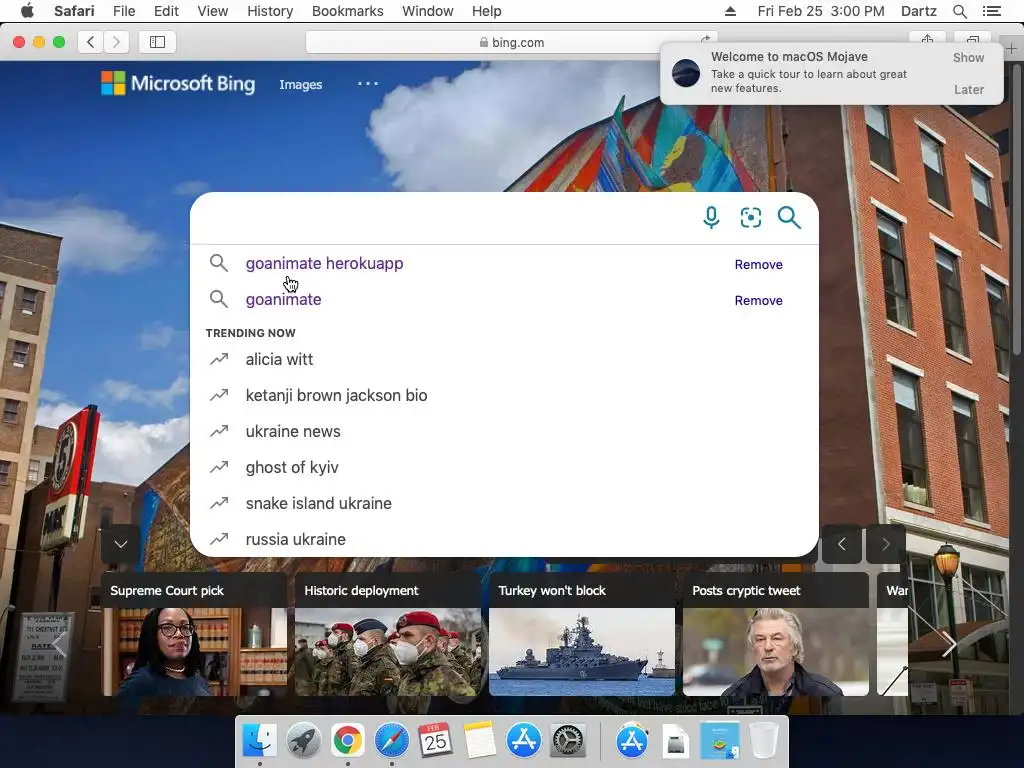Screen dimensions: 1024x768
Task: Open the Edit menu
Action: pyautogui.click(x=166, y=11)
